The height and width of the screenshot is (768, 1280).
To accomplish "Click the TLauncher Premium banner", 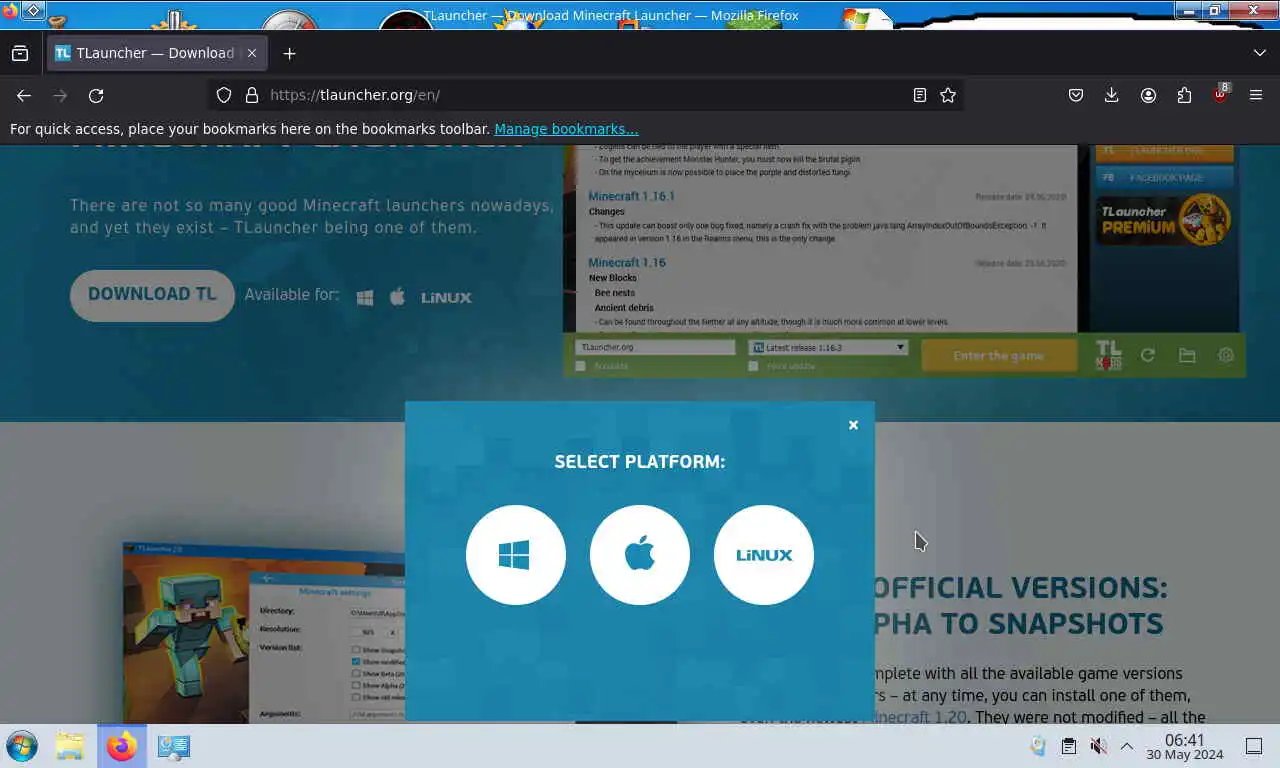I will pyautogui.click(x=1165, y=219).
